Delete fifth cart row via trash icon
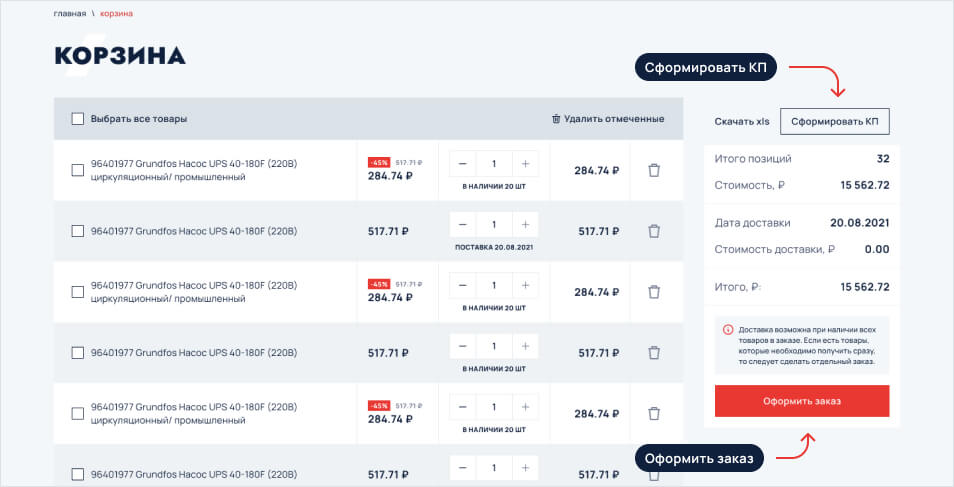This screenshot has height=487, width=954. (x=654, y=414)
